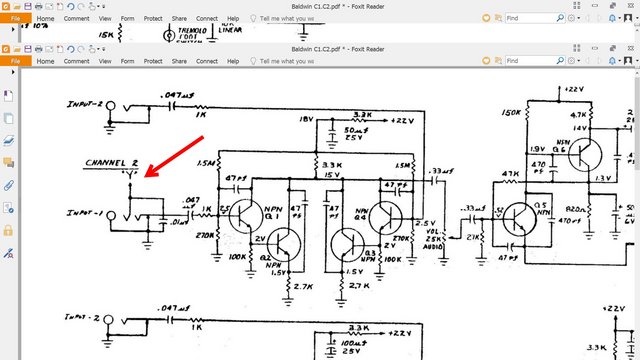640x360 pixels.
Task: Switch to Protect tab in lower window
Action: (153, 61)
